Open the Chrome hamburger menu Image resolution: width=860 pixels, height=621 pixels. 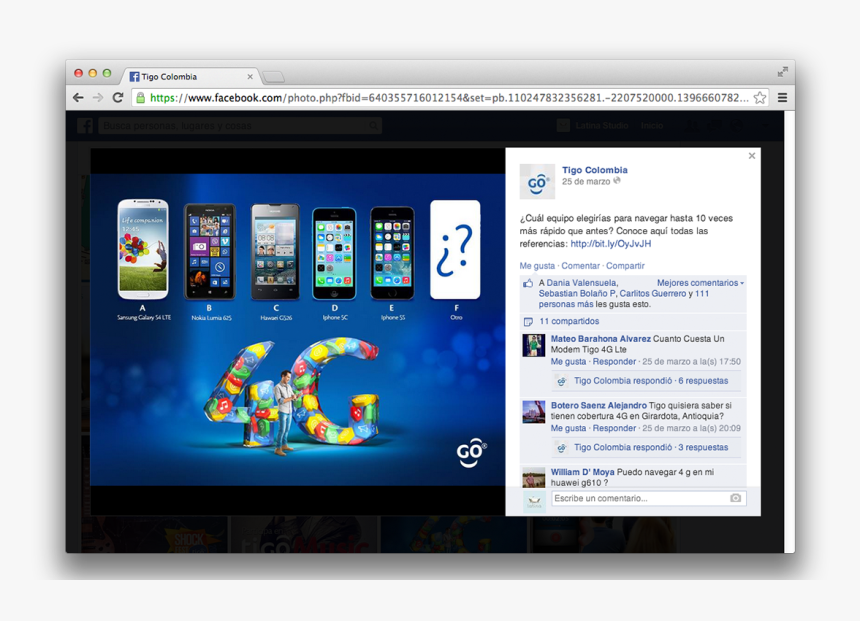(x=783, y=98)
